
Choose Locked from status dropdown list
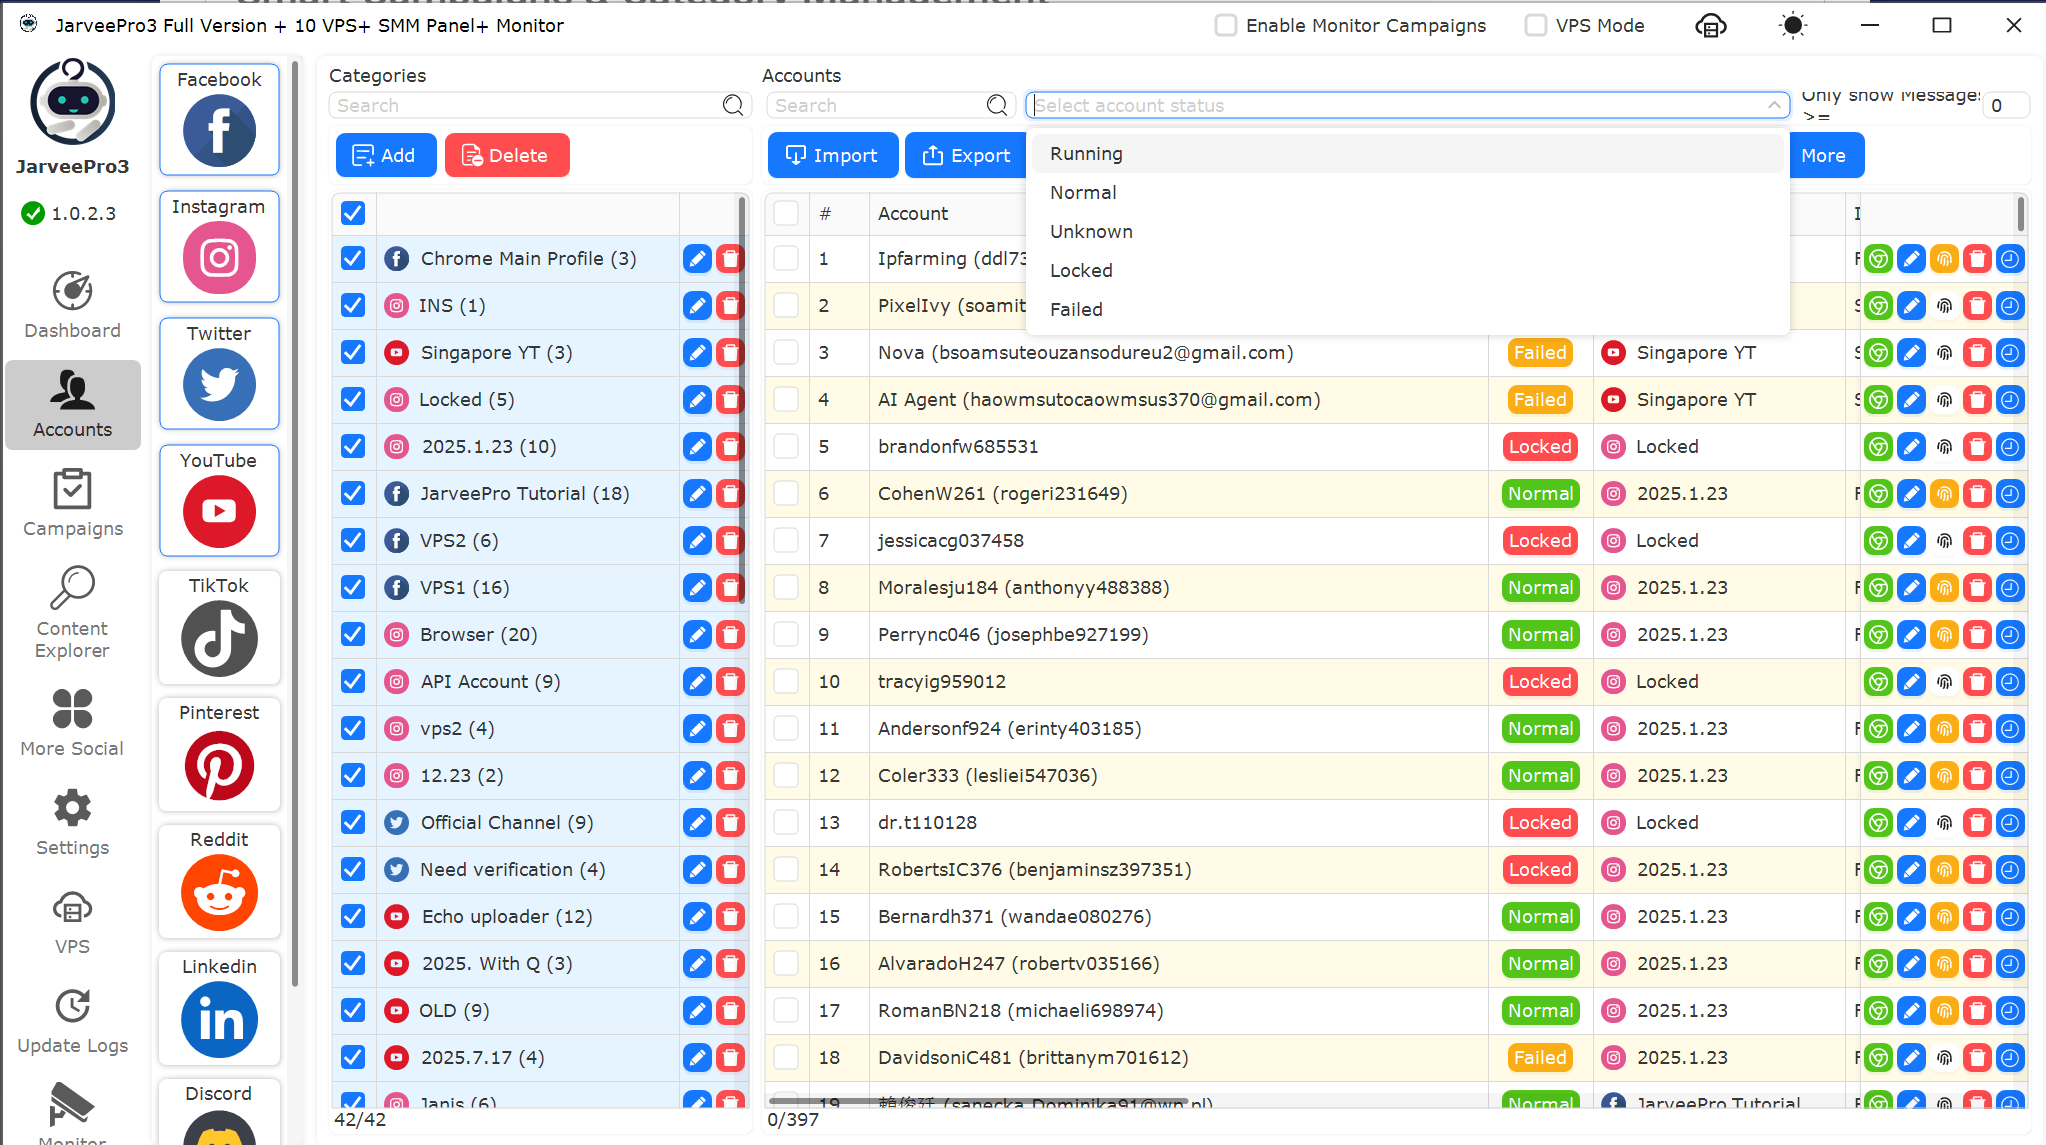[x=1081, y=271]
